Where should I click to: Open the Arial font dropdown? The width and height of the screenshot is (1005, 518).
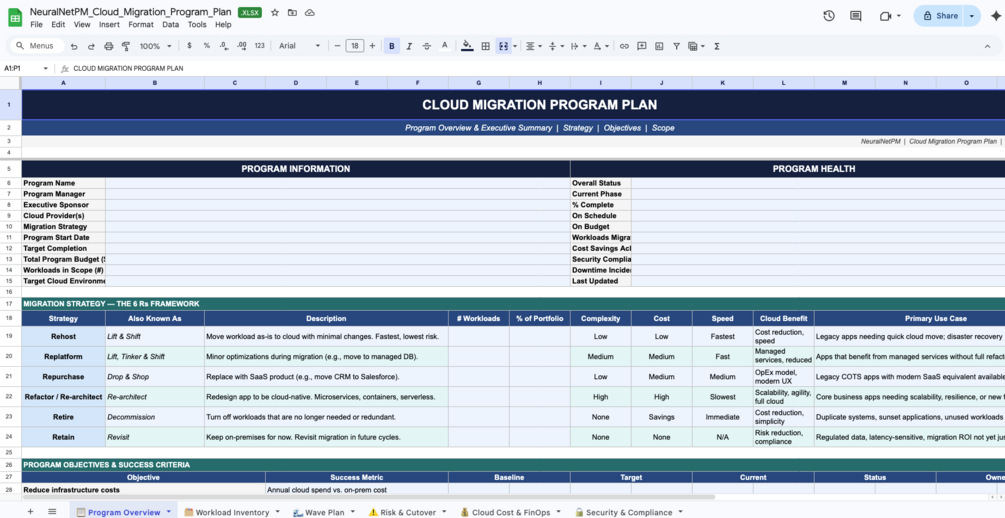[x=299, y=46]
